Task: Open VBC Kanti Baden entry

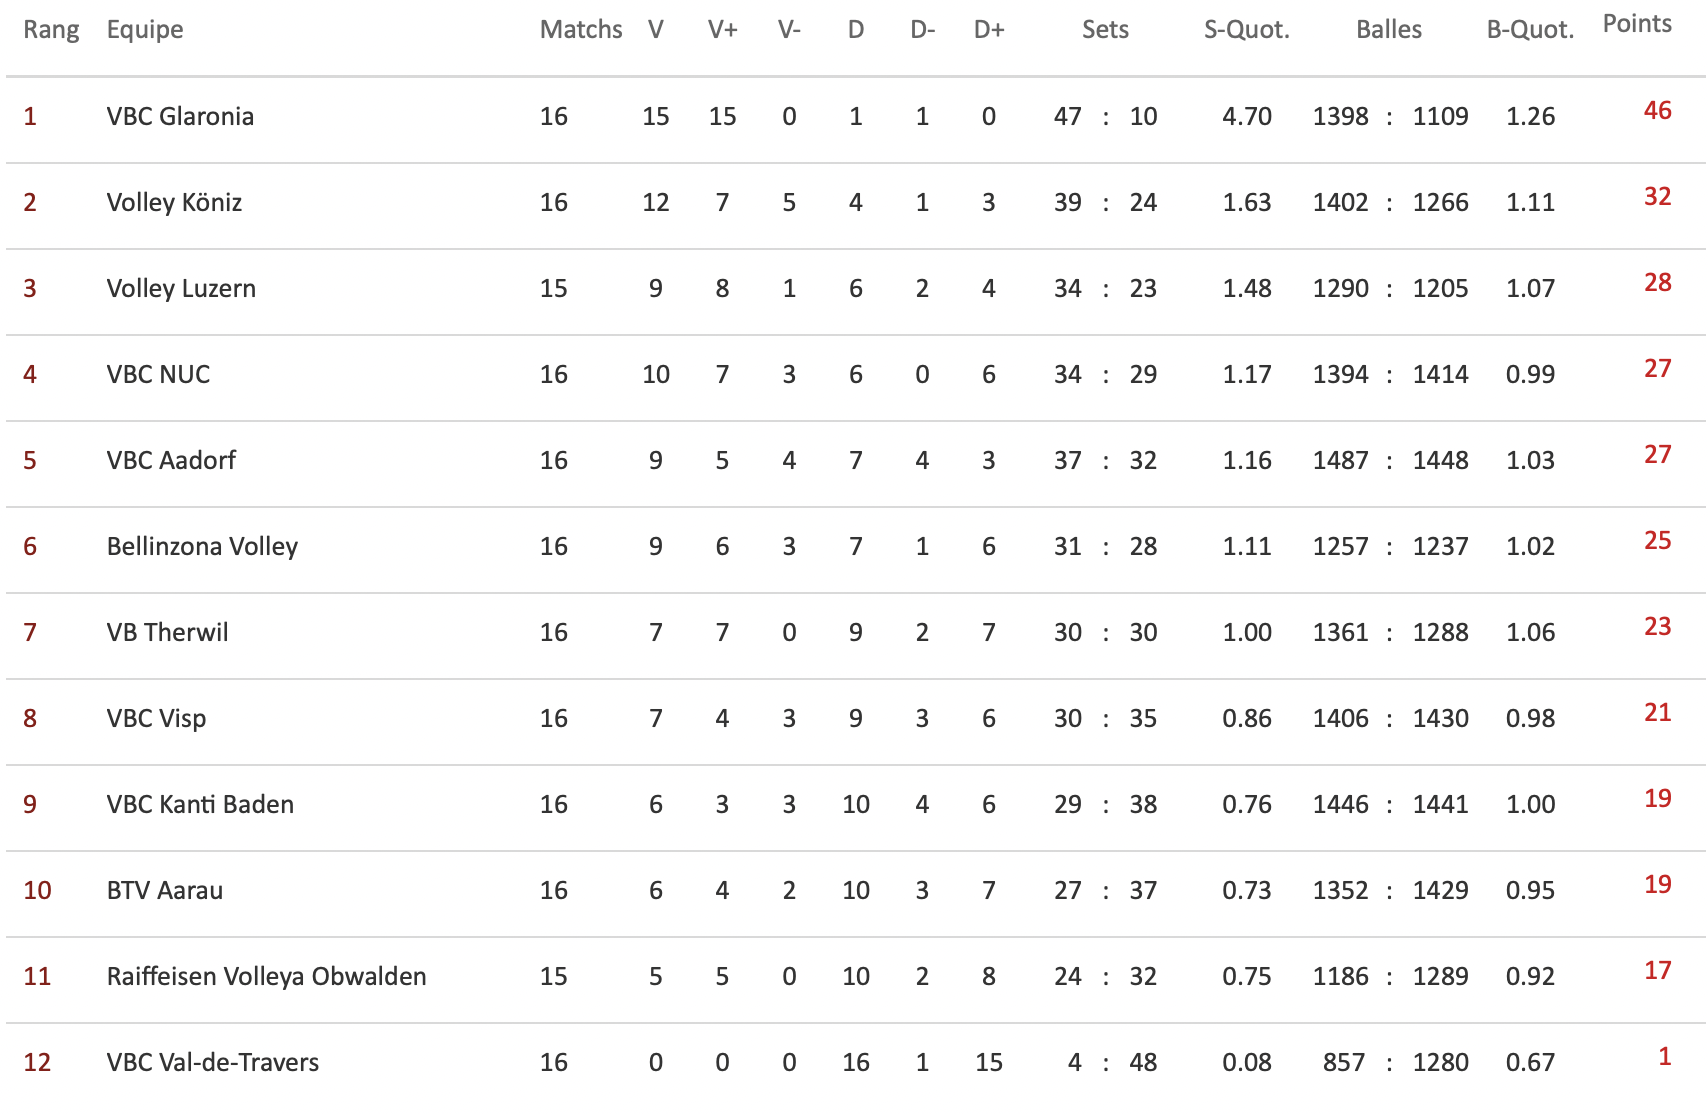Action: [x=200, y=804]
